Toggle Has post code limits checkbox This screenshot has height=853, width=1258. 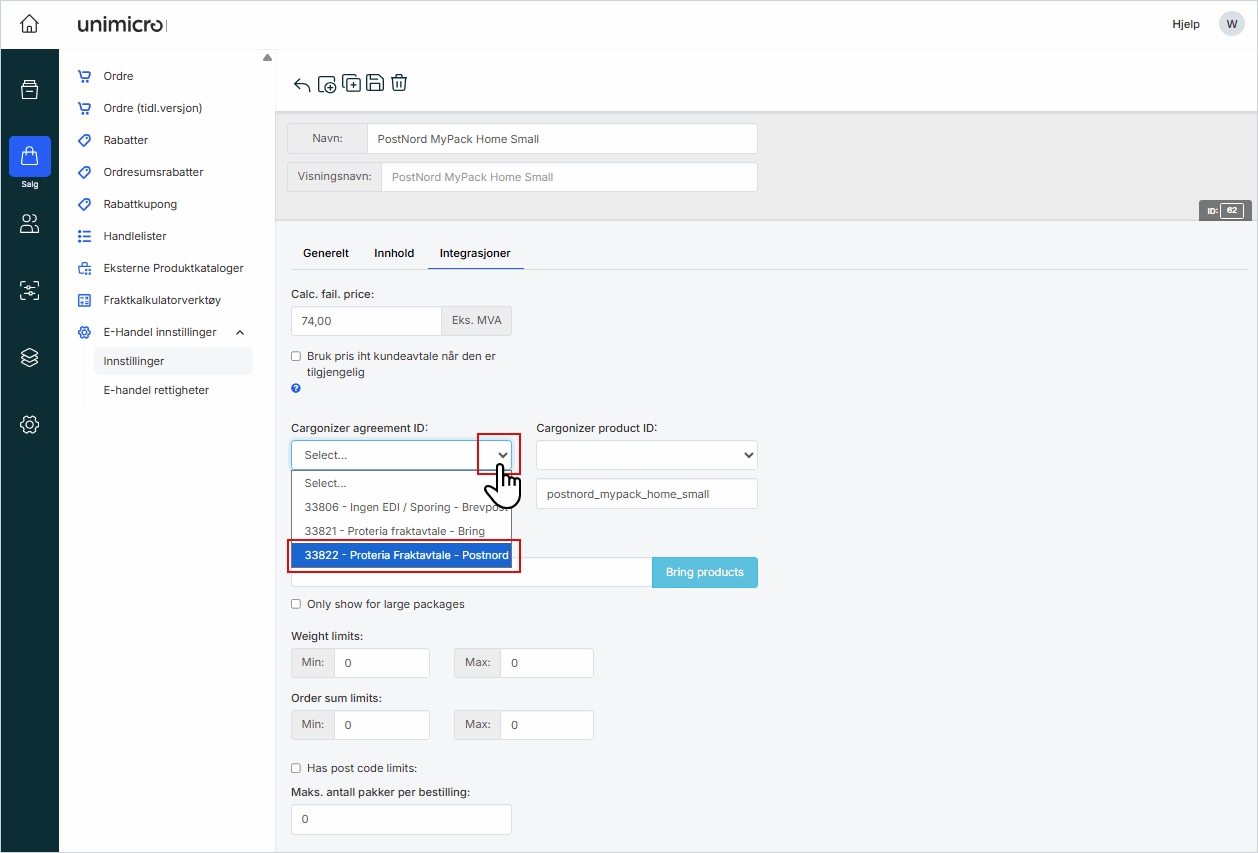[296, 768]
